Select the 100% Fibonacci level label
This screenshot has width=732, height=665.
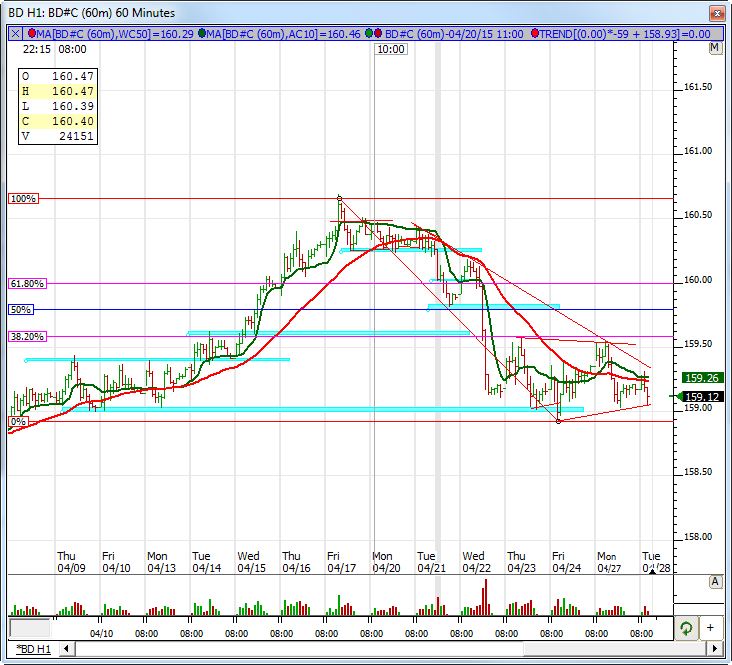23,199
